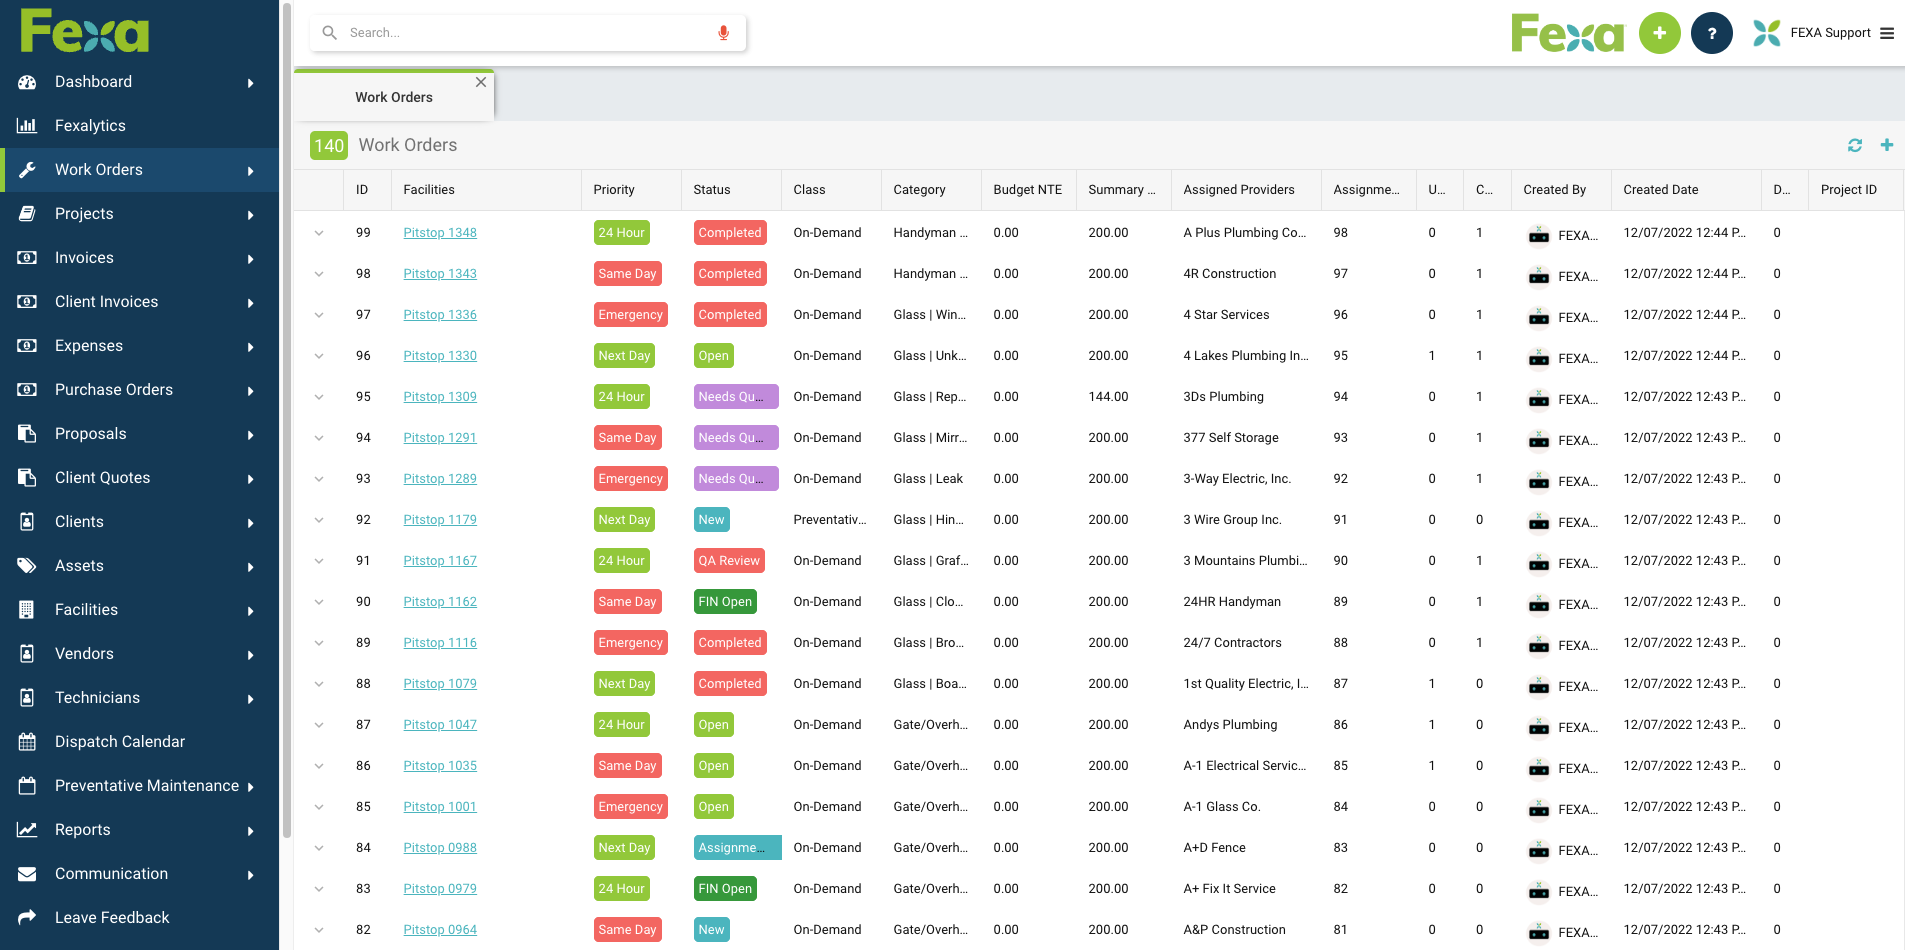Image resolution: width=1905 pixels, height=950 pixels.
Task: Expand the Assets sidebar submenu
Action: tap(250, 566)
